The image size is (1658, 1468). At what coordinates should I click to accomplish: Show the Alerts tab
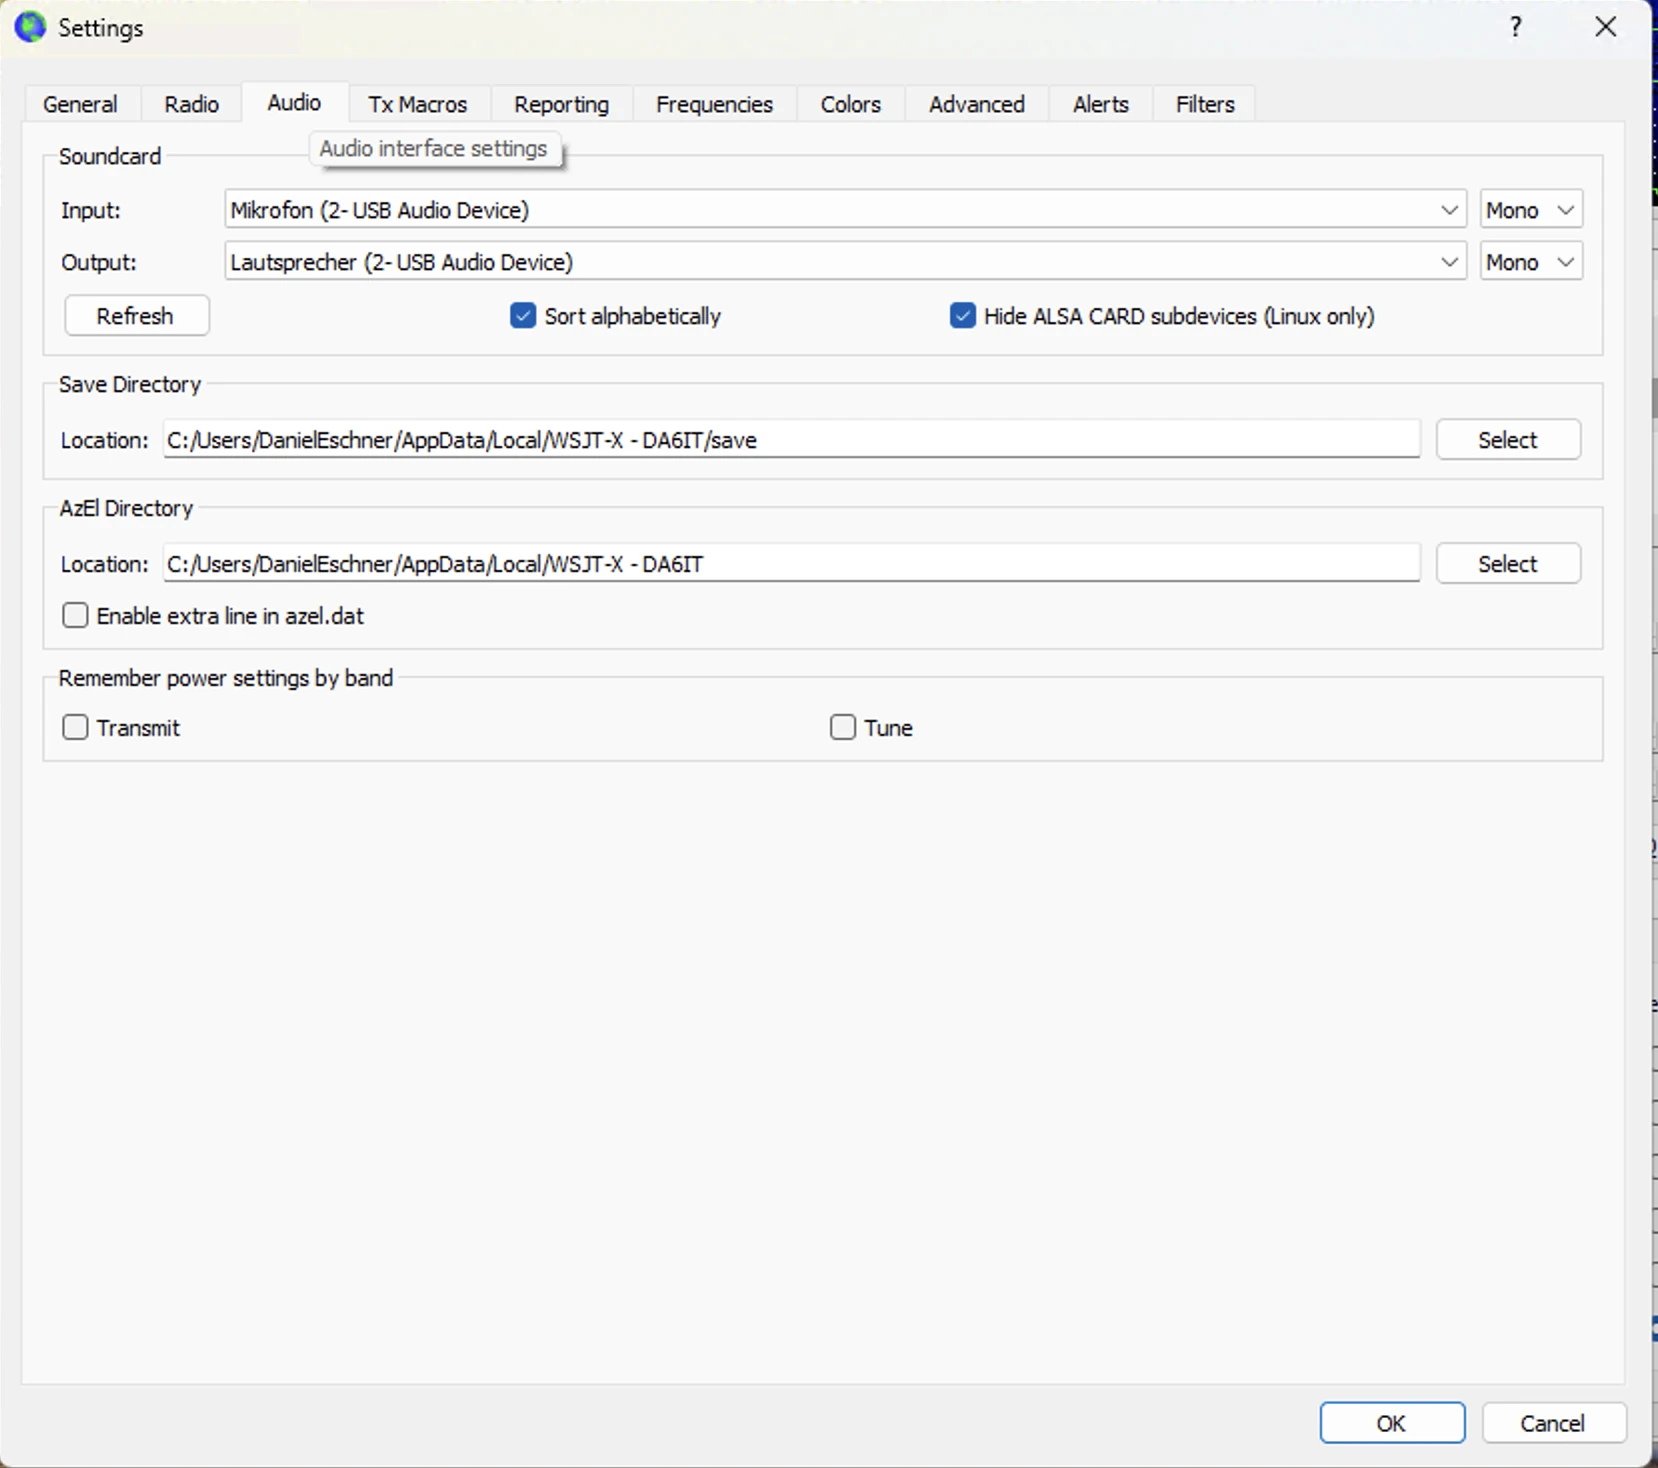1100,104
